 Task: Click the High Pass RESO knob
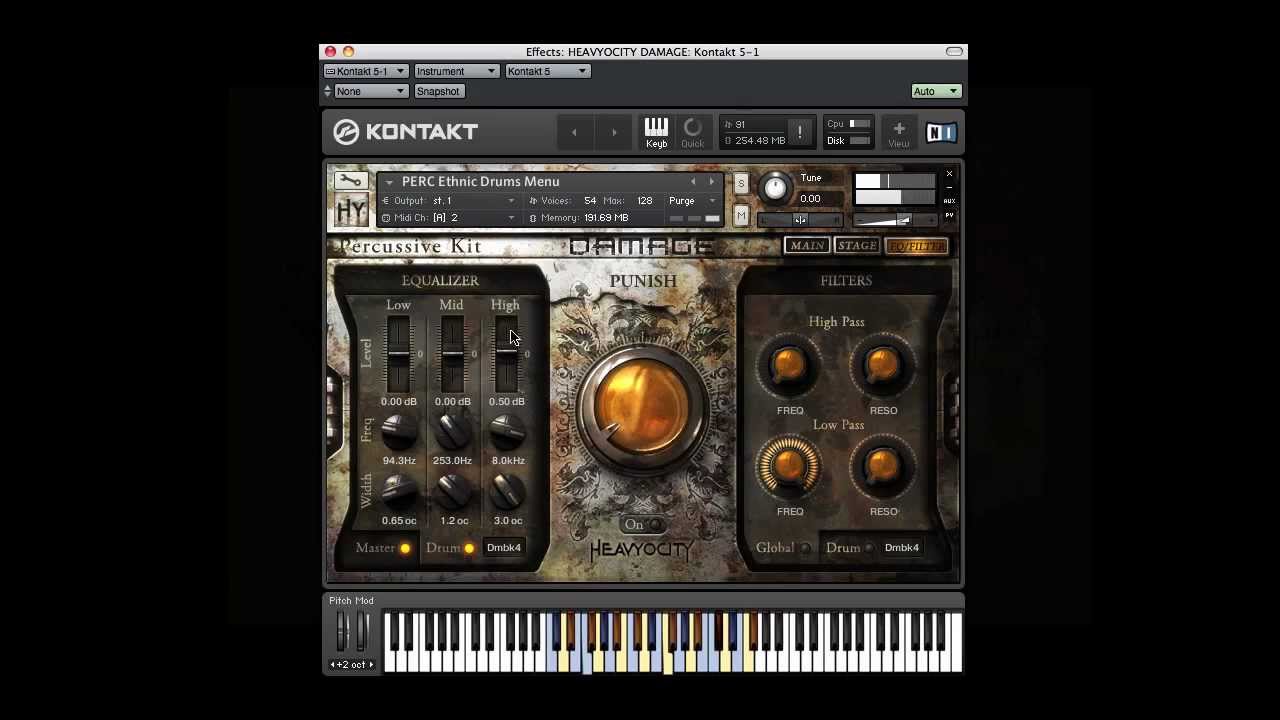882,366
